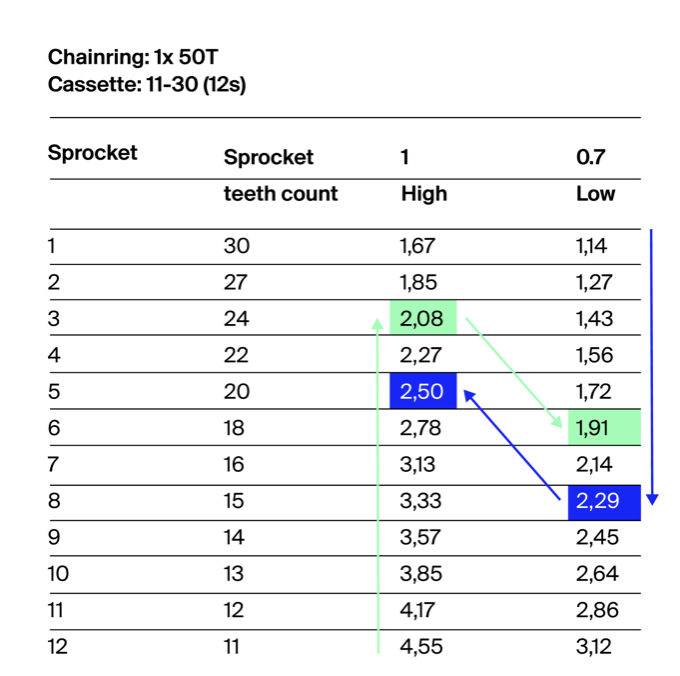The width and height of the screenshot is (680, 676).
Task: Click sprocket number 10 in first column
Action: click(58, 574)
